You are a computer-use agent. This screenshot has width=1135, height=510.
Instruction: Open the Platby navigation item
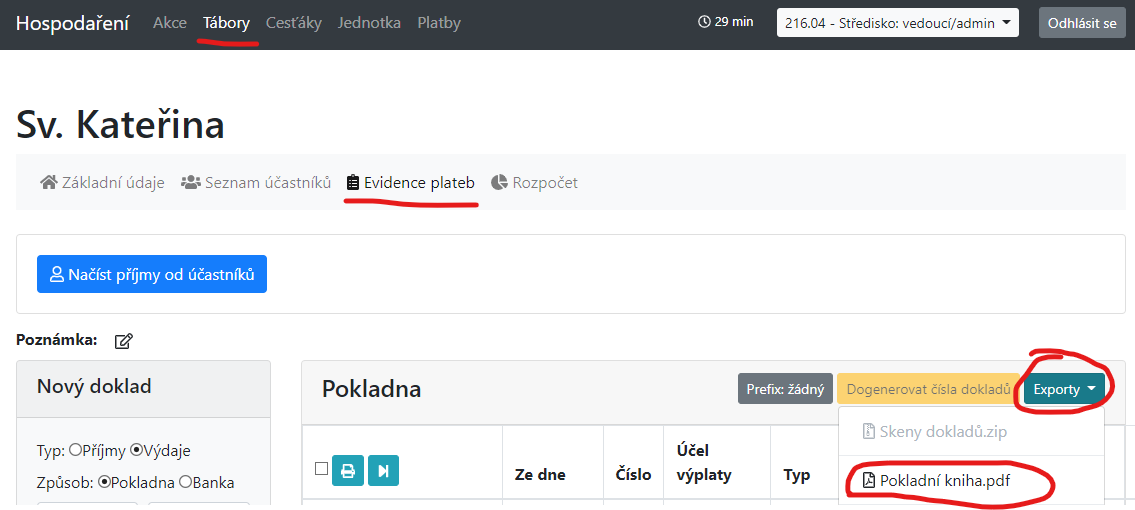[x=439, y=22]
